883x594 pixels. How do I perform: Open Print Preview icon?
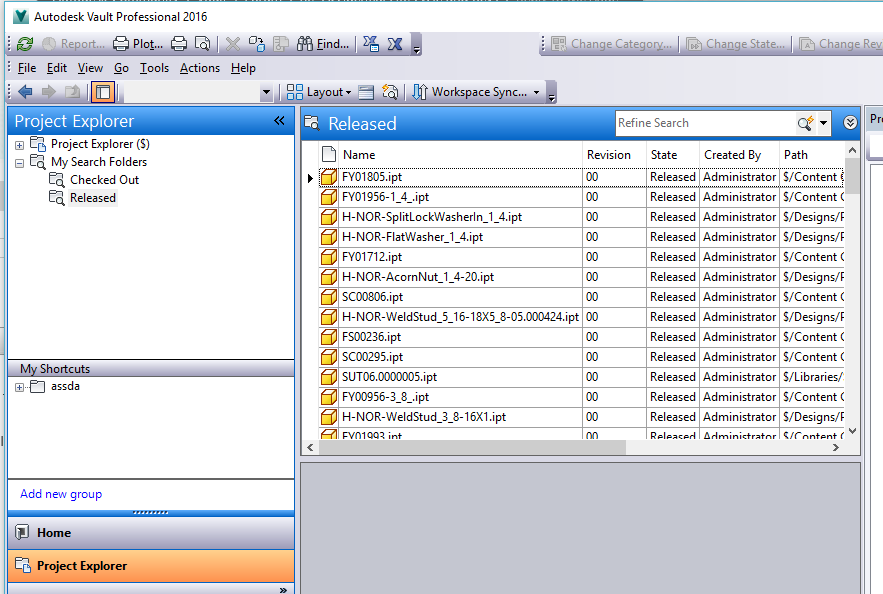coord(201,44)
